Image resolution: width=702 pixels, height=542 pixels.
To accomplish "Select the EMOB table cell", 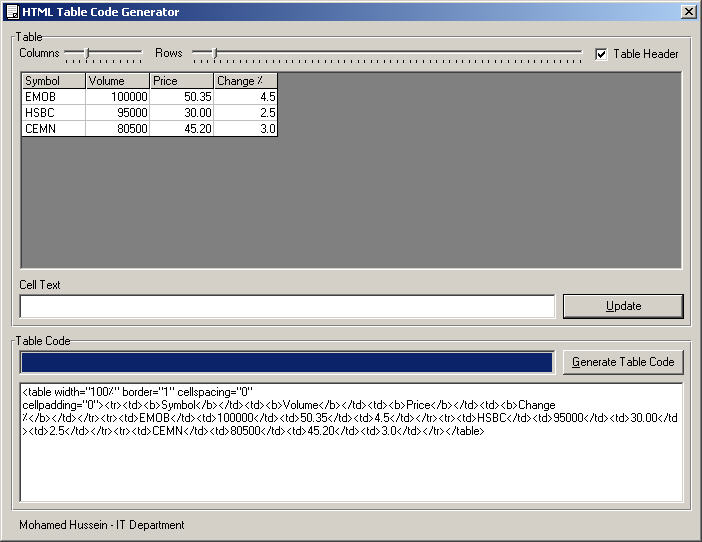I will click(x=53, y=97).
